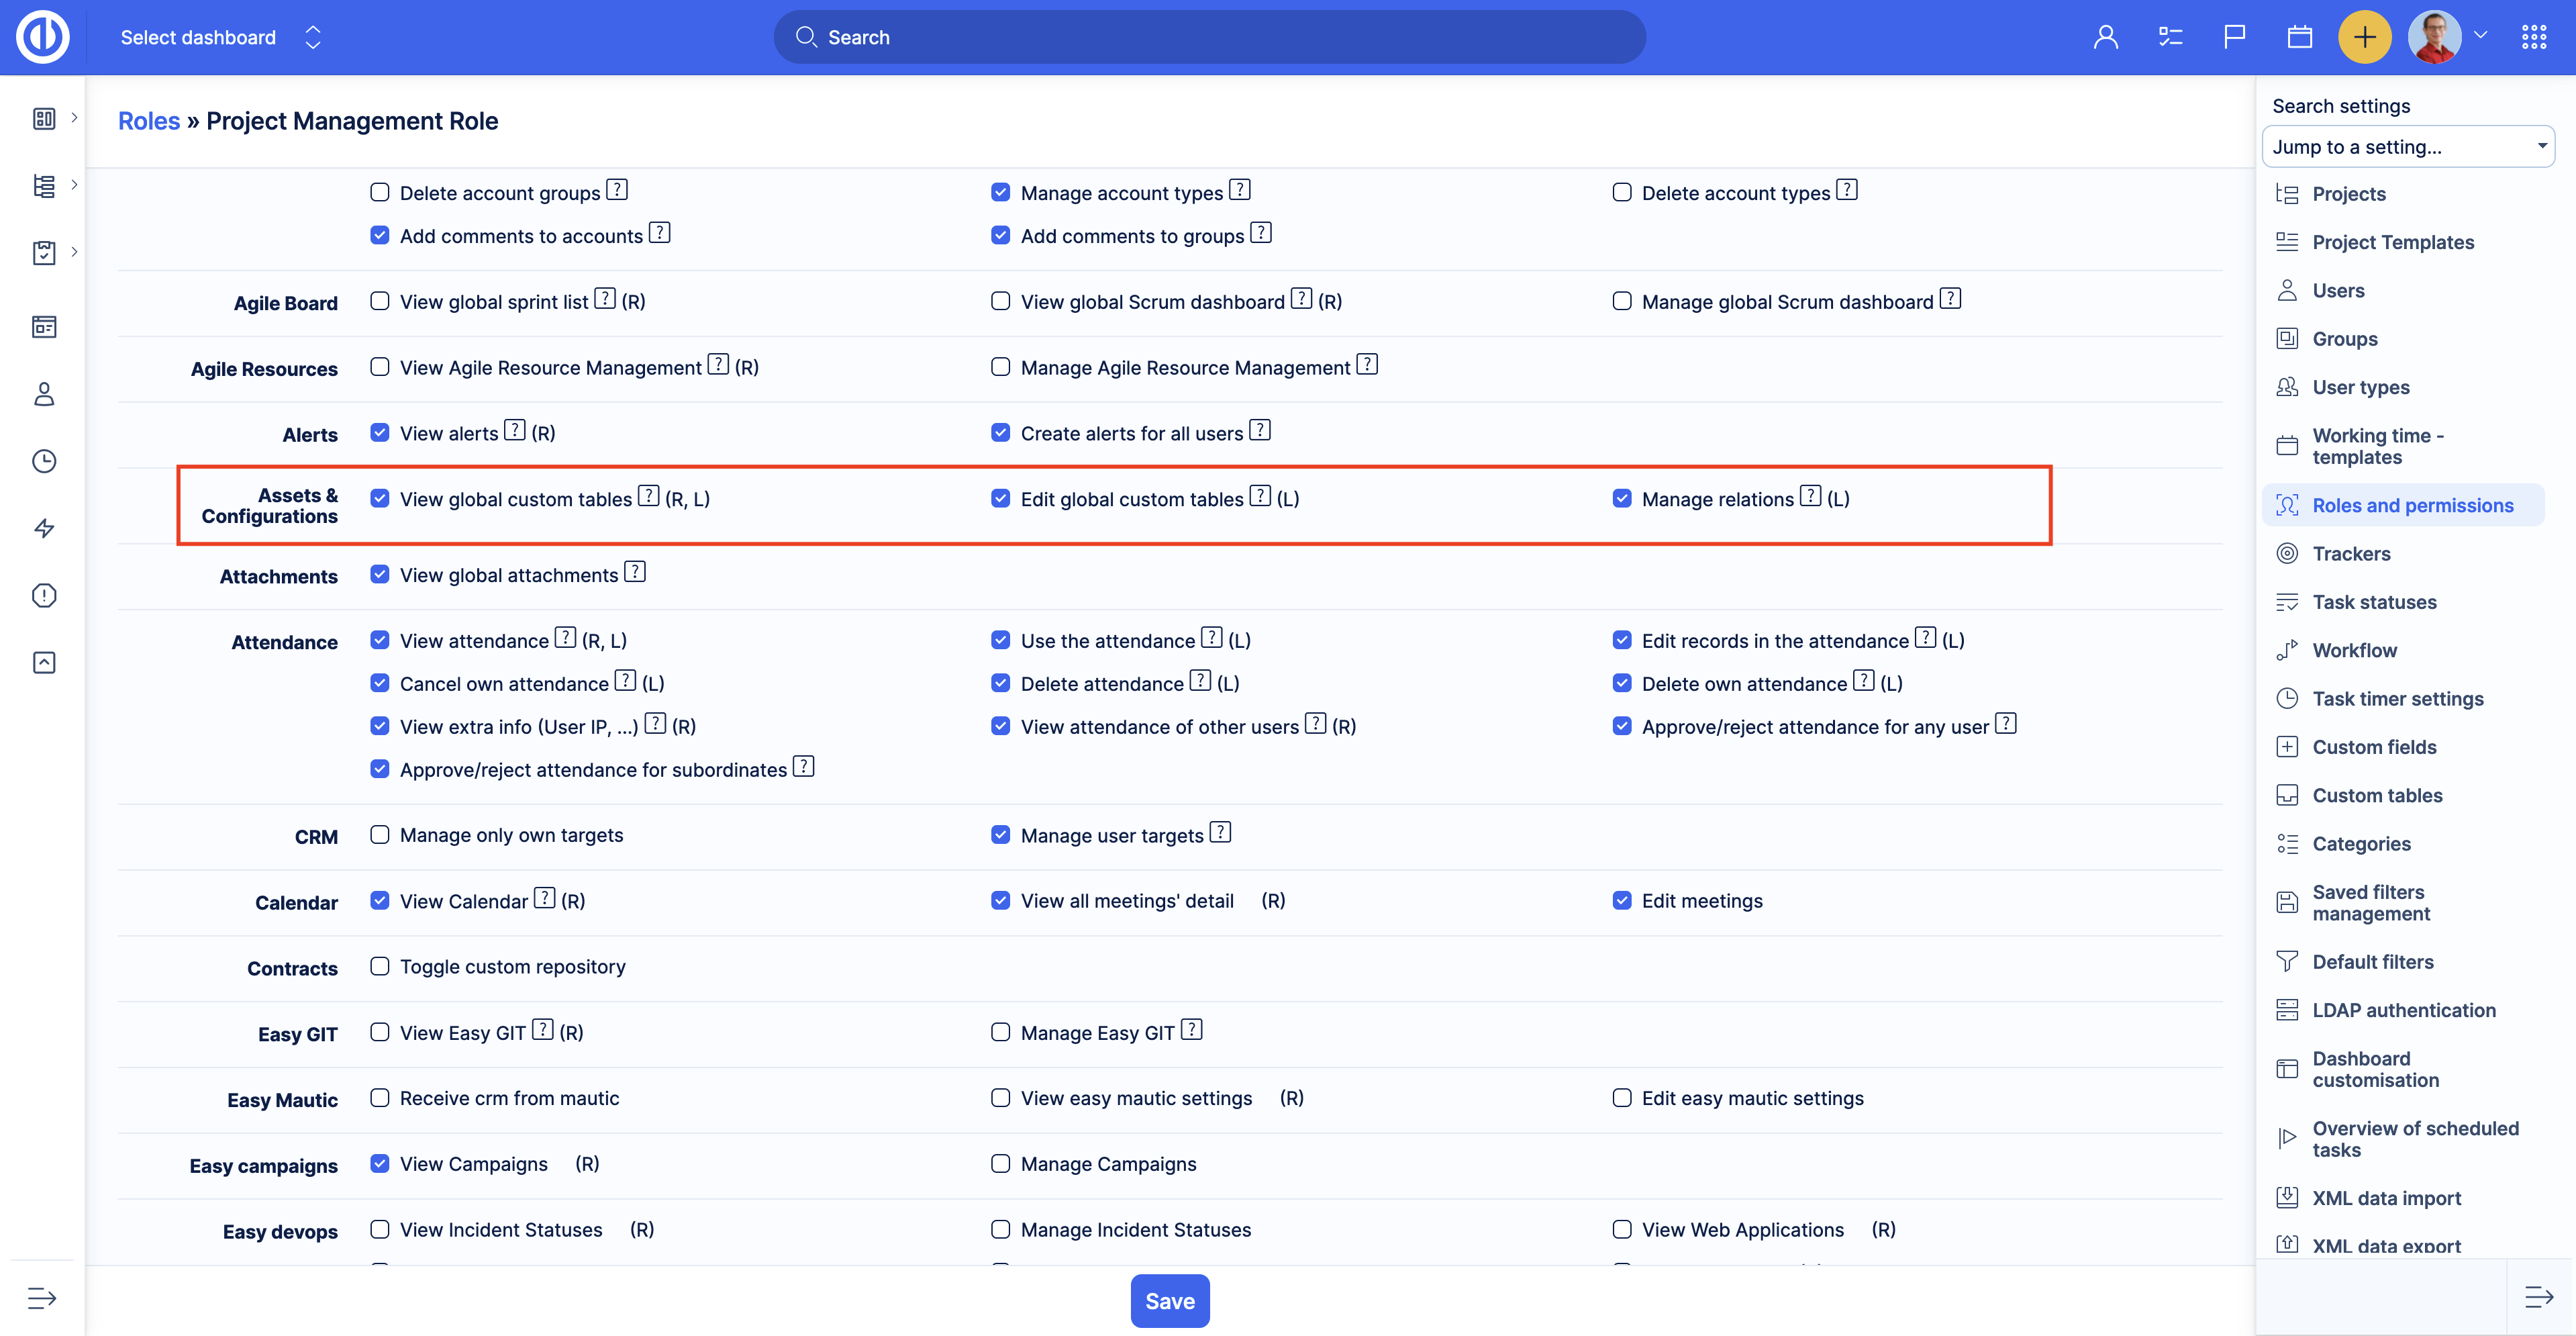The width and height of the screenshot is (2576, 1336).
Task: Open the apps grid menu icon
Action: (x=2534, y=38)
